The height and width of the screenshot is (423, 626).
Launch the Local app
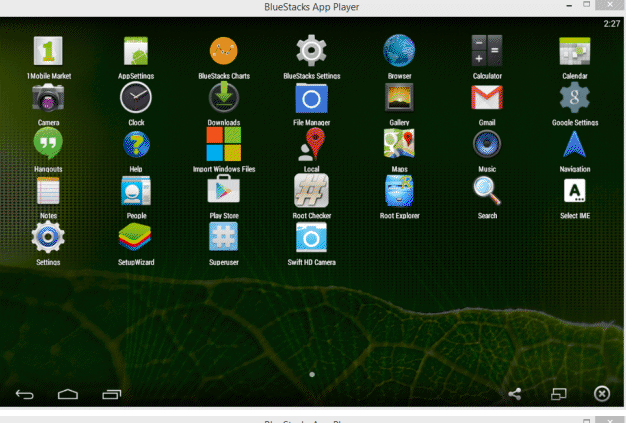click(x=311, y=144)
